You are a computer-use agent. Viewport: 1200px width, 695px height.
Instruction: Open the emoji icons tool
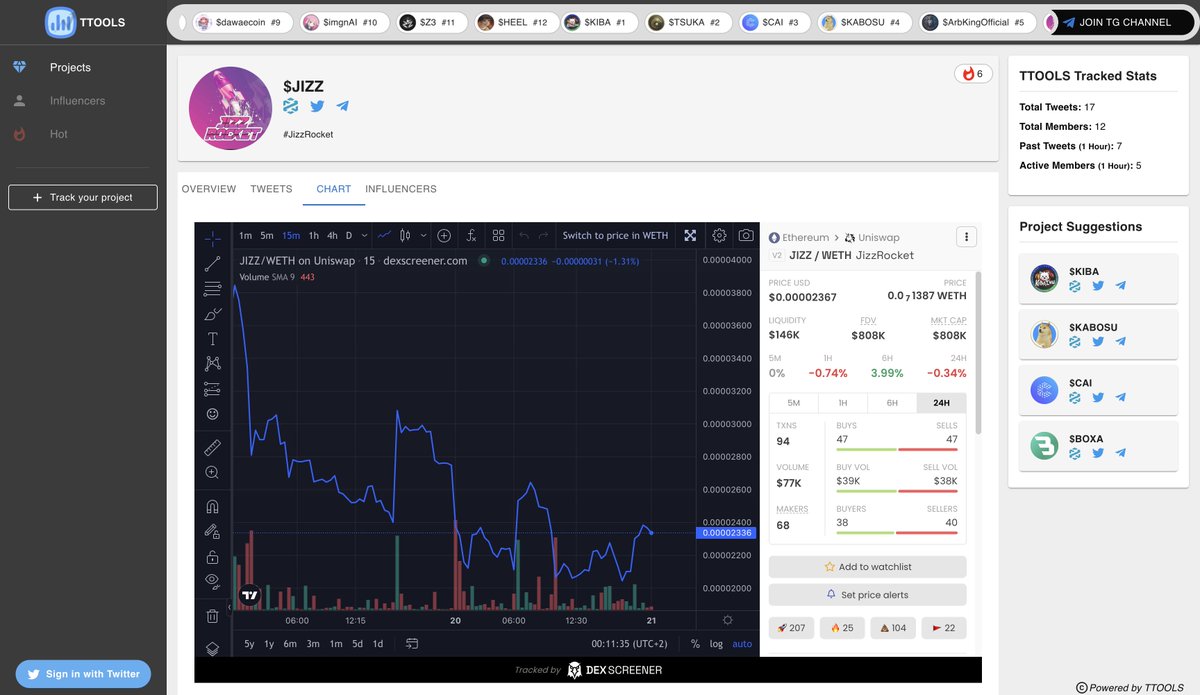pos(213,414)
